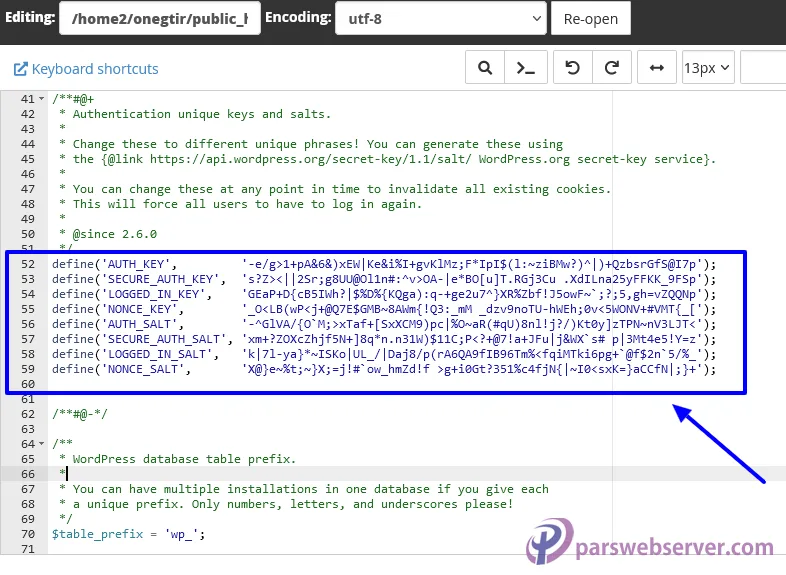Viewport: 786px width, 575px height.
Task: Click 'You can change these at any point' line
Action: [335, 189]
